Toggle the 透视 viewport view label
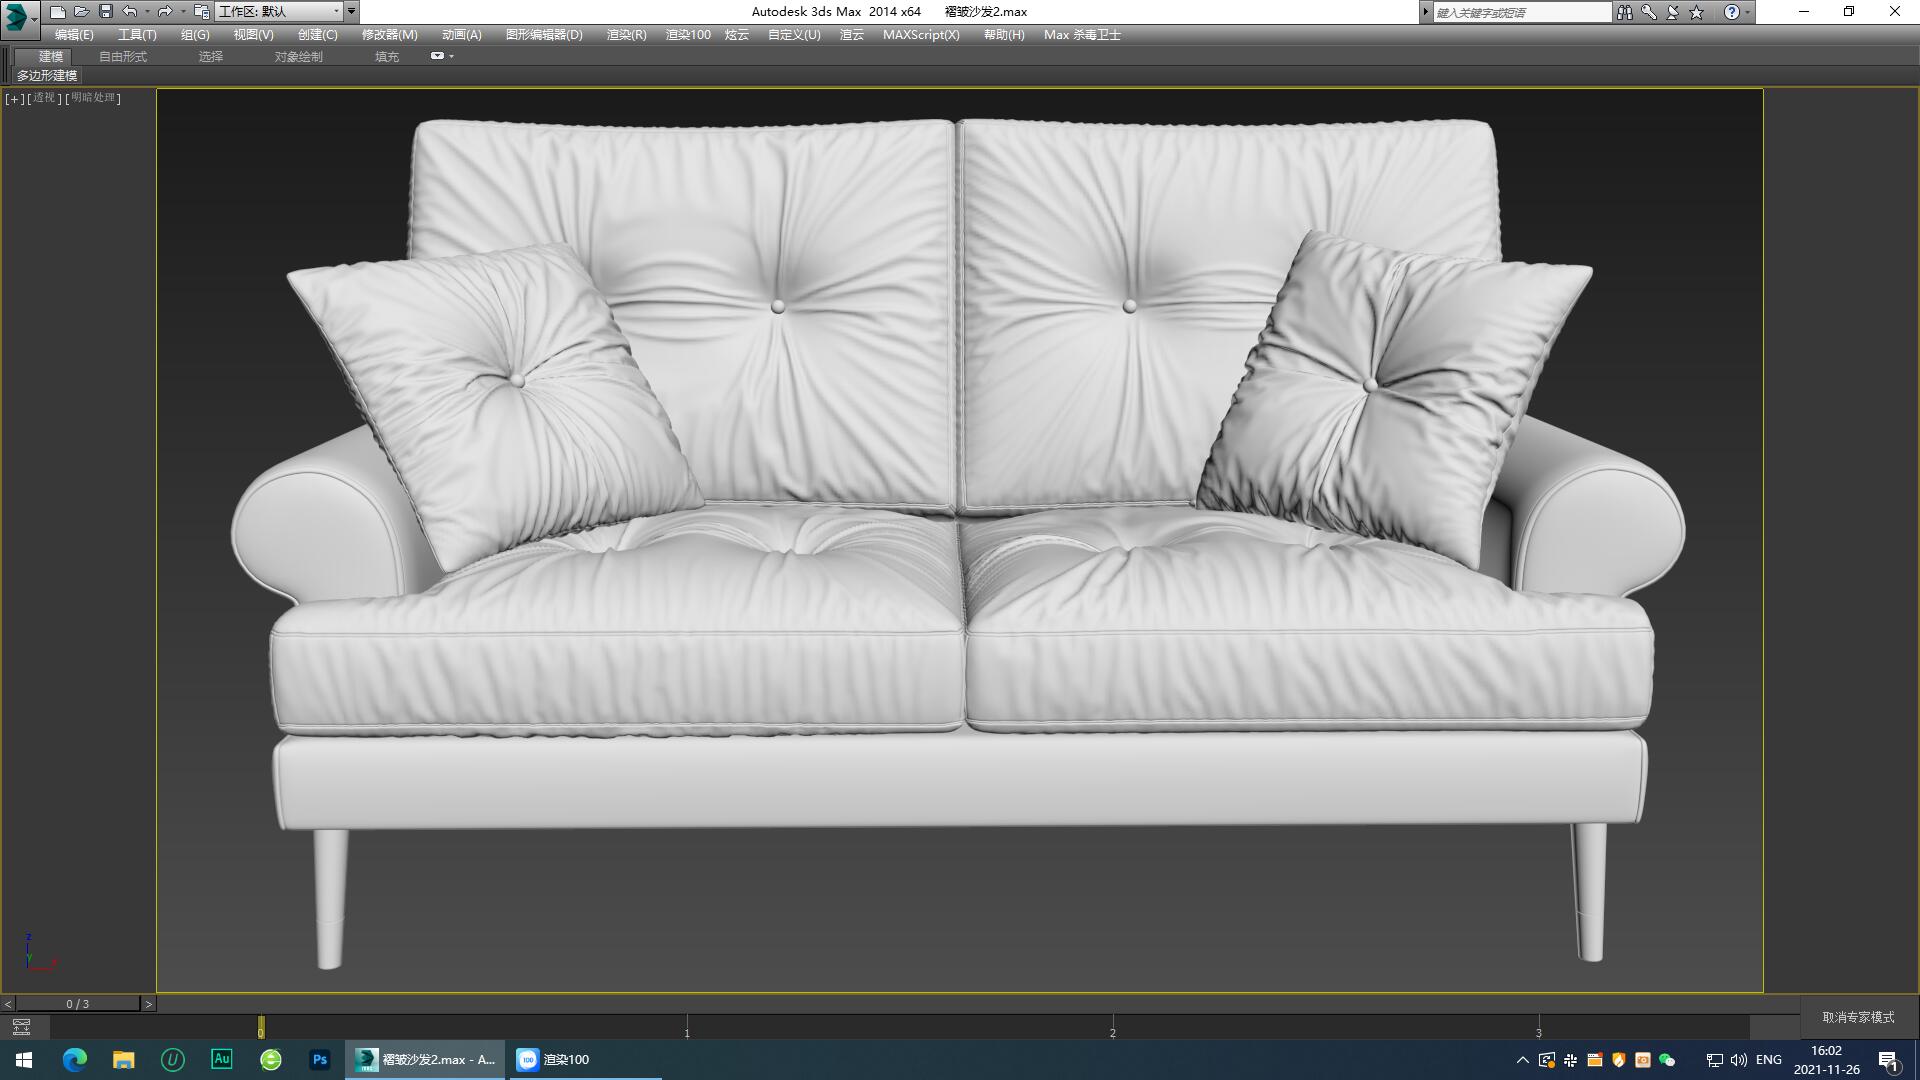This screenshot has width=1920, height=1080. click(44, 99)
